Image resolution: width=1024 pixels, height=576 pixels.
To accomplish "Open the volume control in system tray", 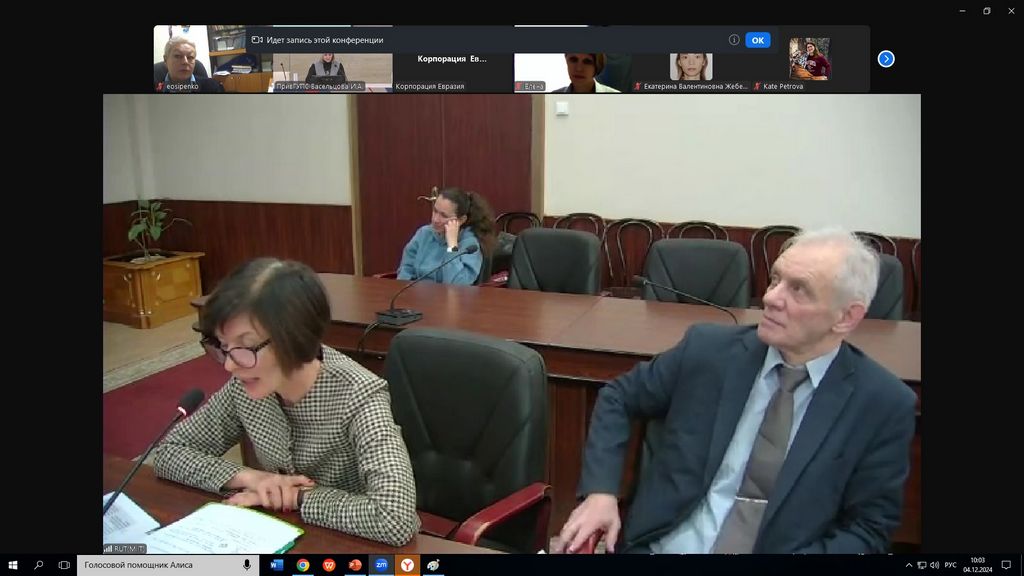I will pos(934,565).
